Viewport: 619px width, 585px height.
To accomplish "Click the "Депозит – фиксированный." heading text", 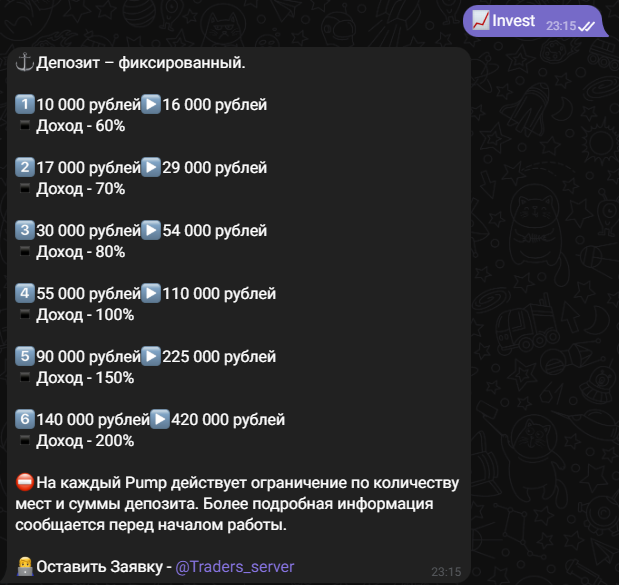I will [140, 63].
